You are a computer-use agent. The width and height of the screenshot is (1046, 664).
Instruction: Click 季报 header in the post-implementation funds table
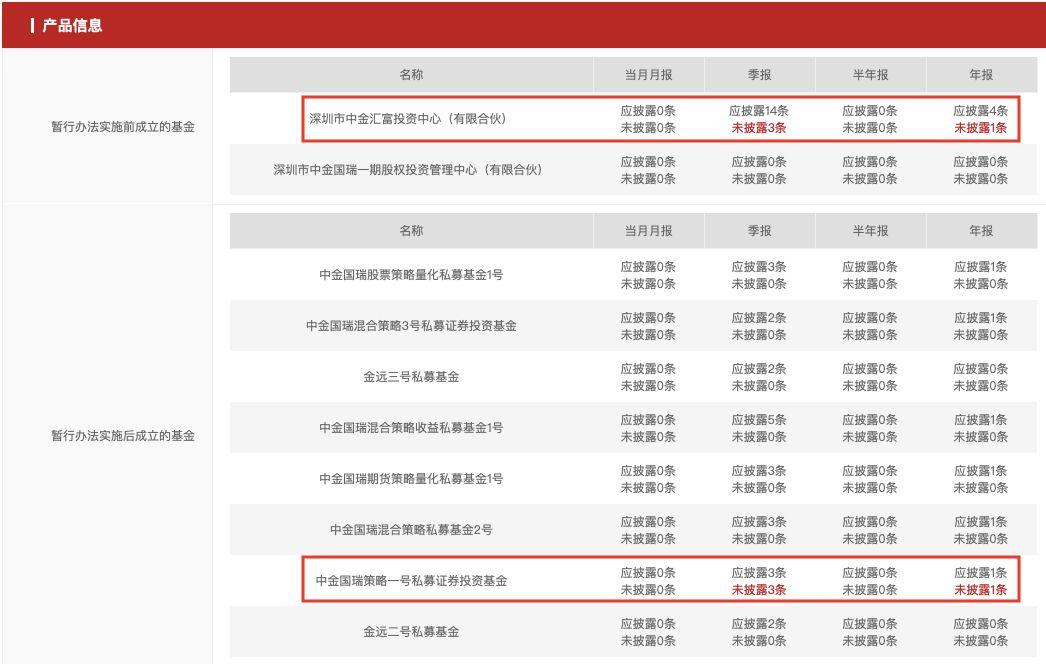click(759, 231)
